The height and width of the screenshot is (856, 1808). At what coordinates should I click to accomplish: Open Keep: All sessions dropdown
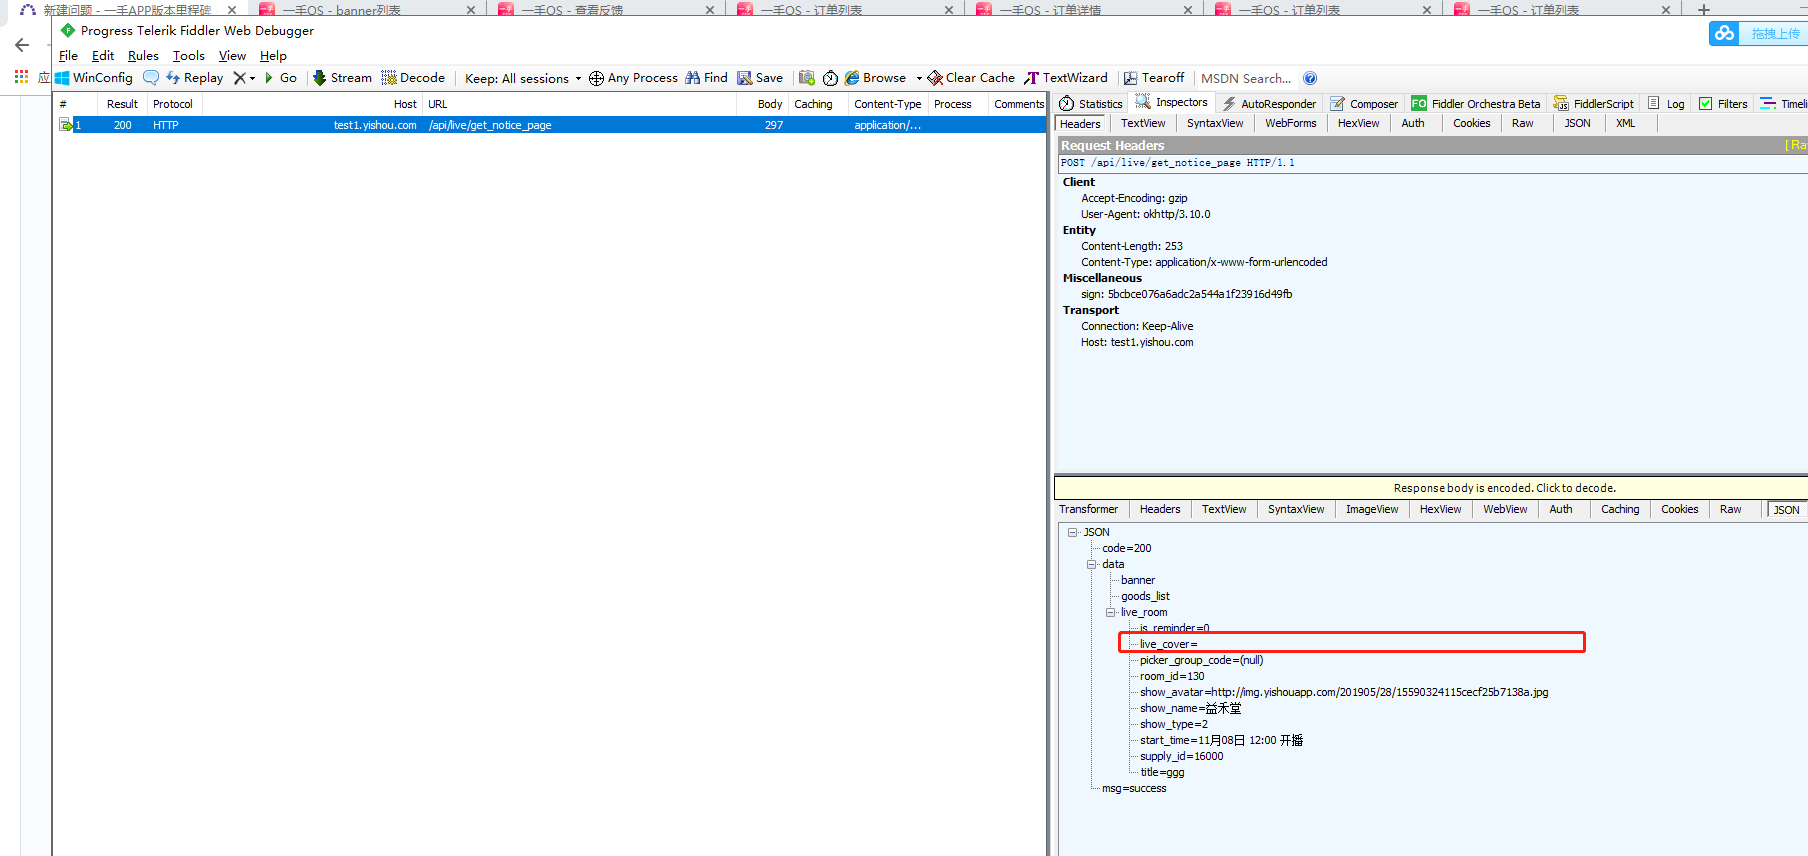point(523,78)
